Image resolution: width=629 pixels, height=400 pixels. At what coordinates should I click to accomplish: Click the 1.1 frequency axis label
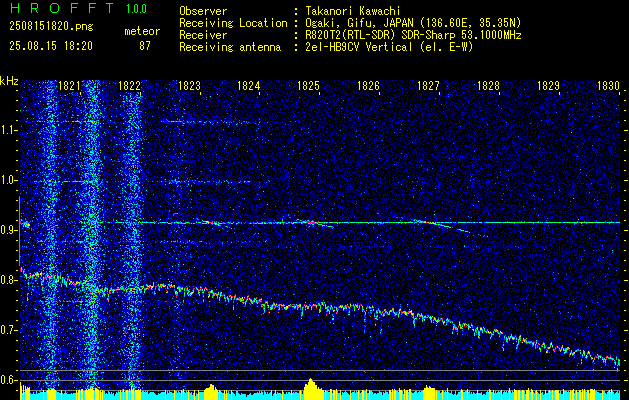(8, 130)
